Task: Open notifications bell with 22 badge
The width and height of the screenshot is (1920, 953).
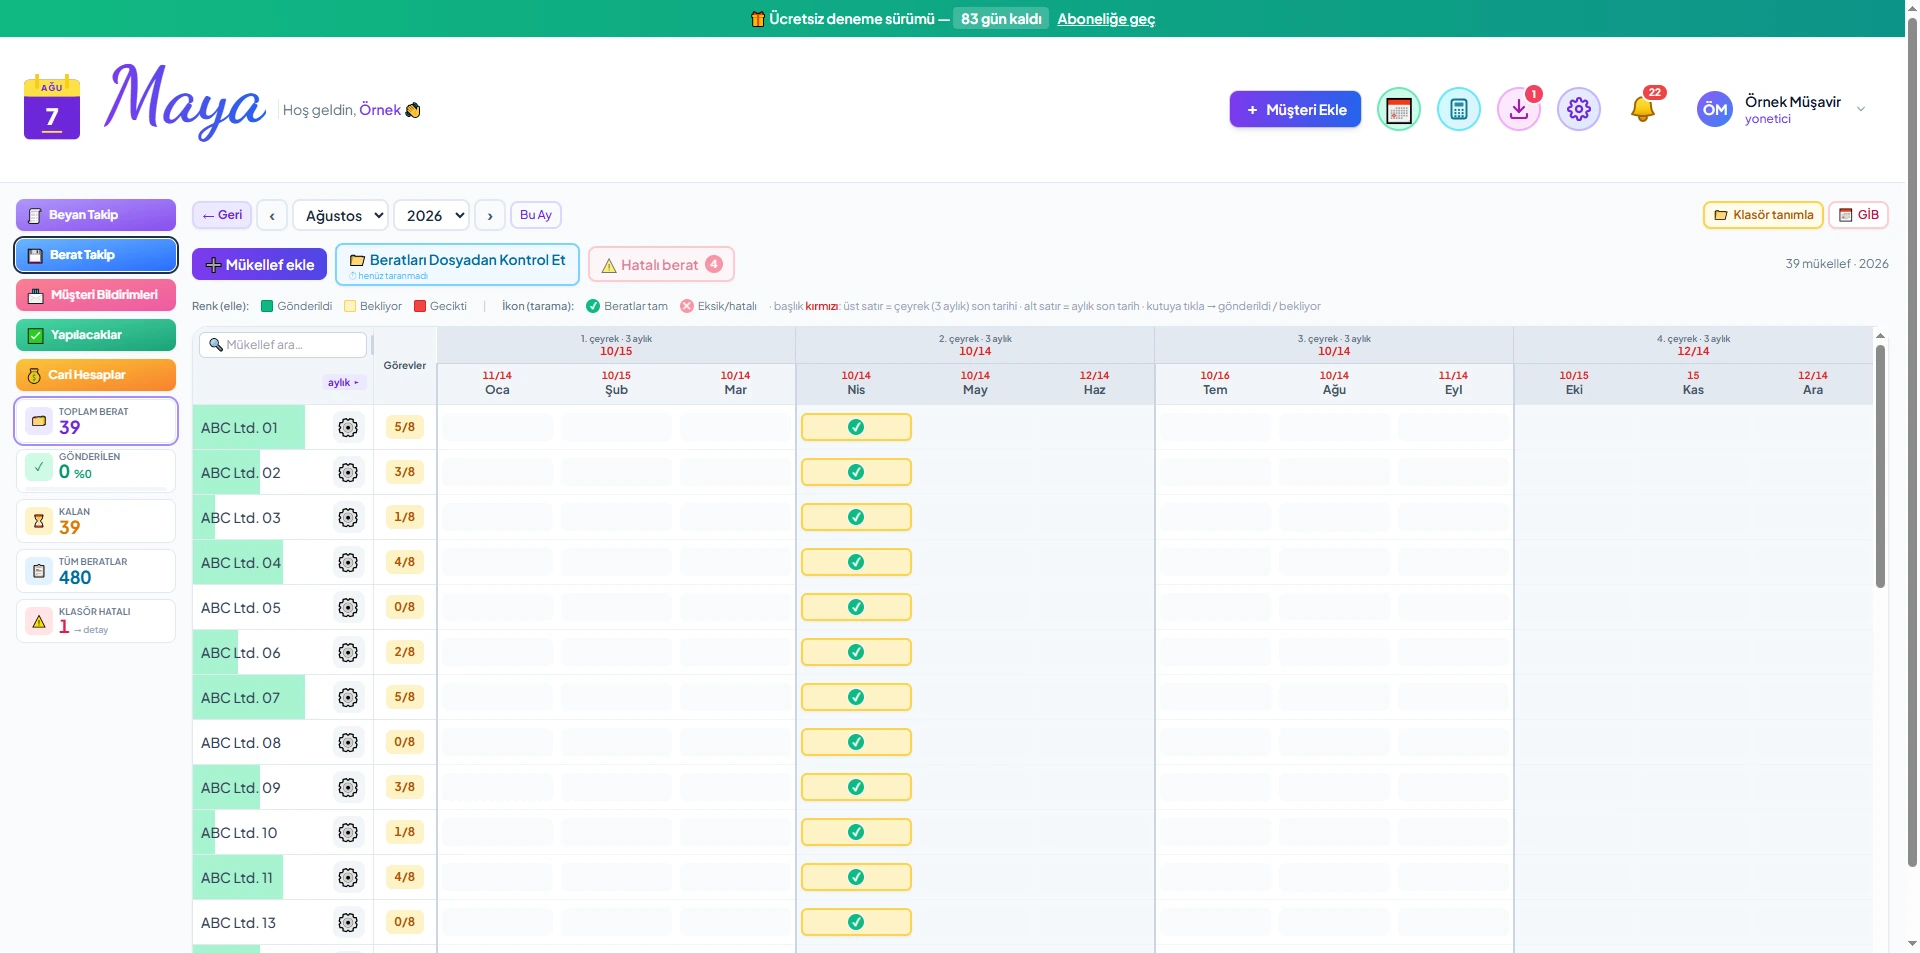Action: click(x=1642, y=108)
